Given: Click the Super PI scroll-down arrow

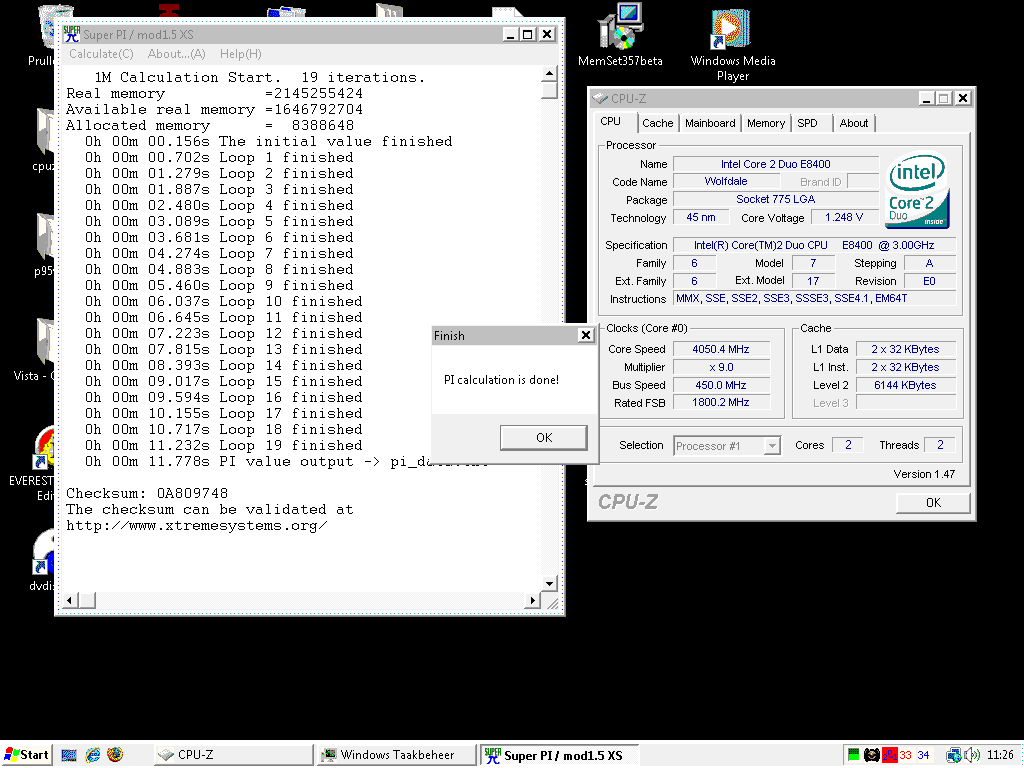Looking at the screenshot, I should (549, 584).
